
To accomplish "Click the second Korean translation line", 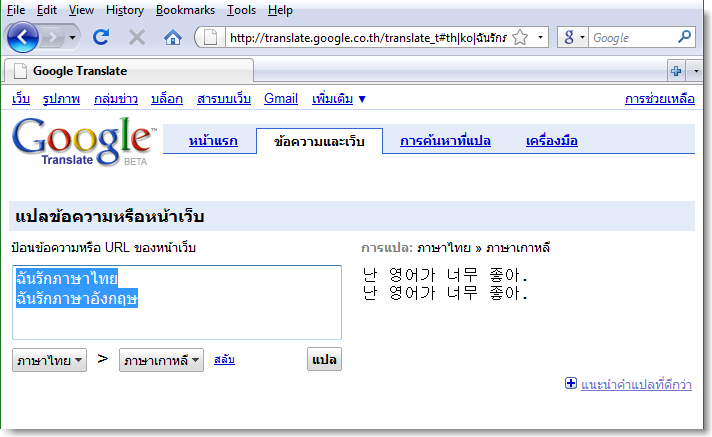I will coord(445,293).
